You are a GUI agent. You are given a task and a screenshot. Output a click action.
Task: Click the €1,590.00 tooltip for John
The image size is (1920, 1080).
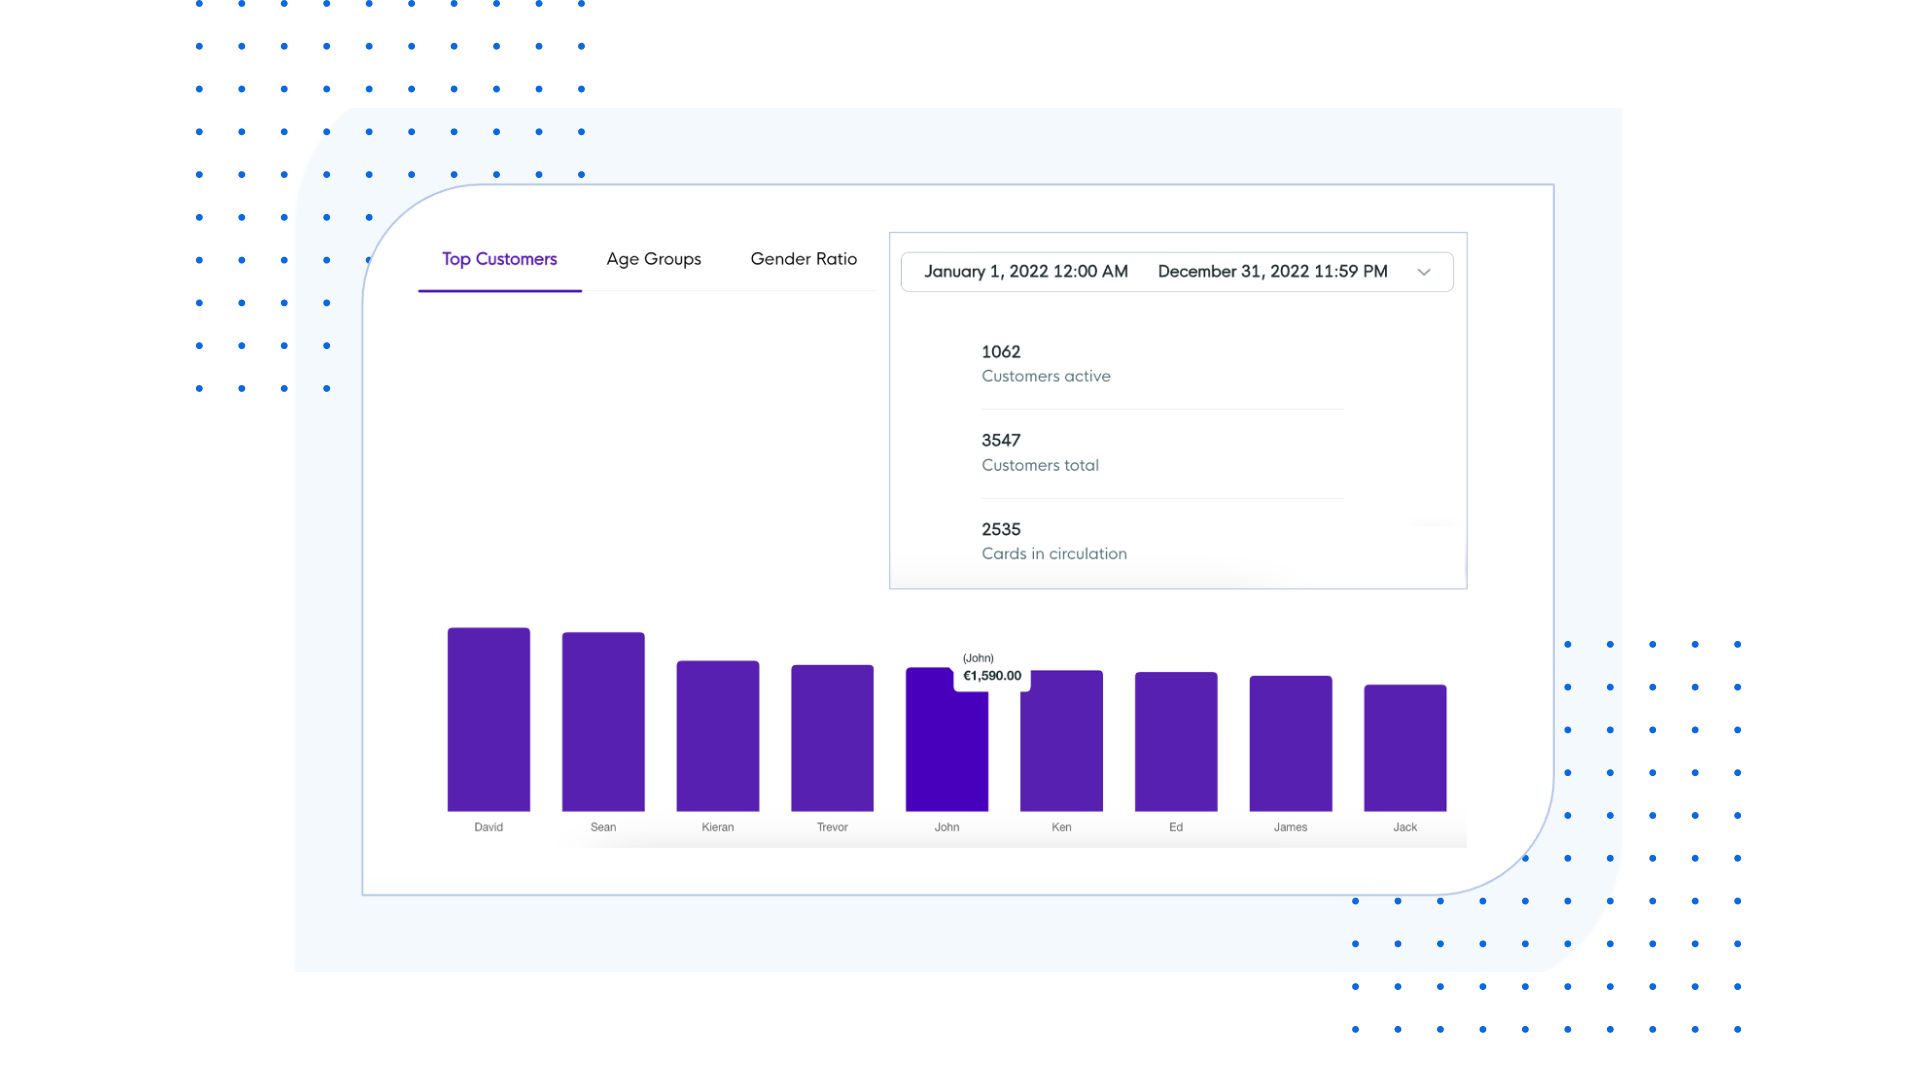[x=991, y=676]
